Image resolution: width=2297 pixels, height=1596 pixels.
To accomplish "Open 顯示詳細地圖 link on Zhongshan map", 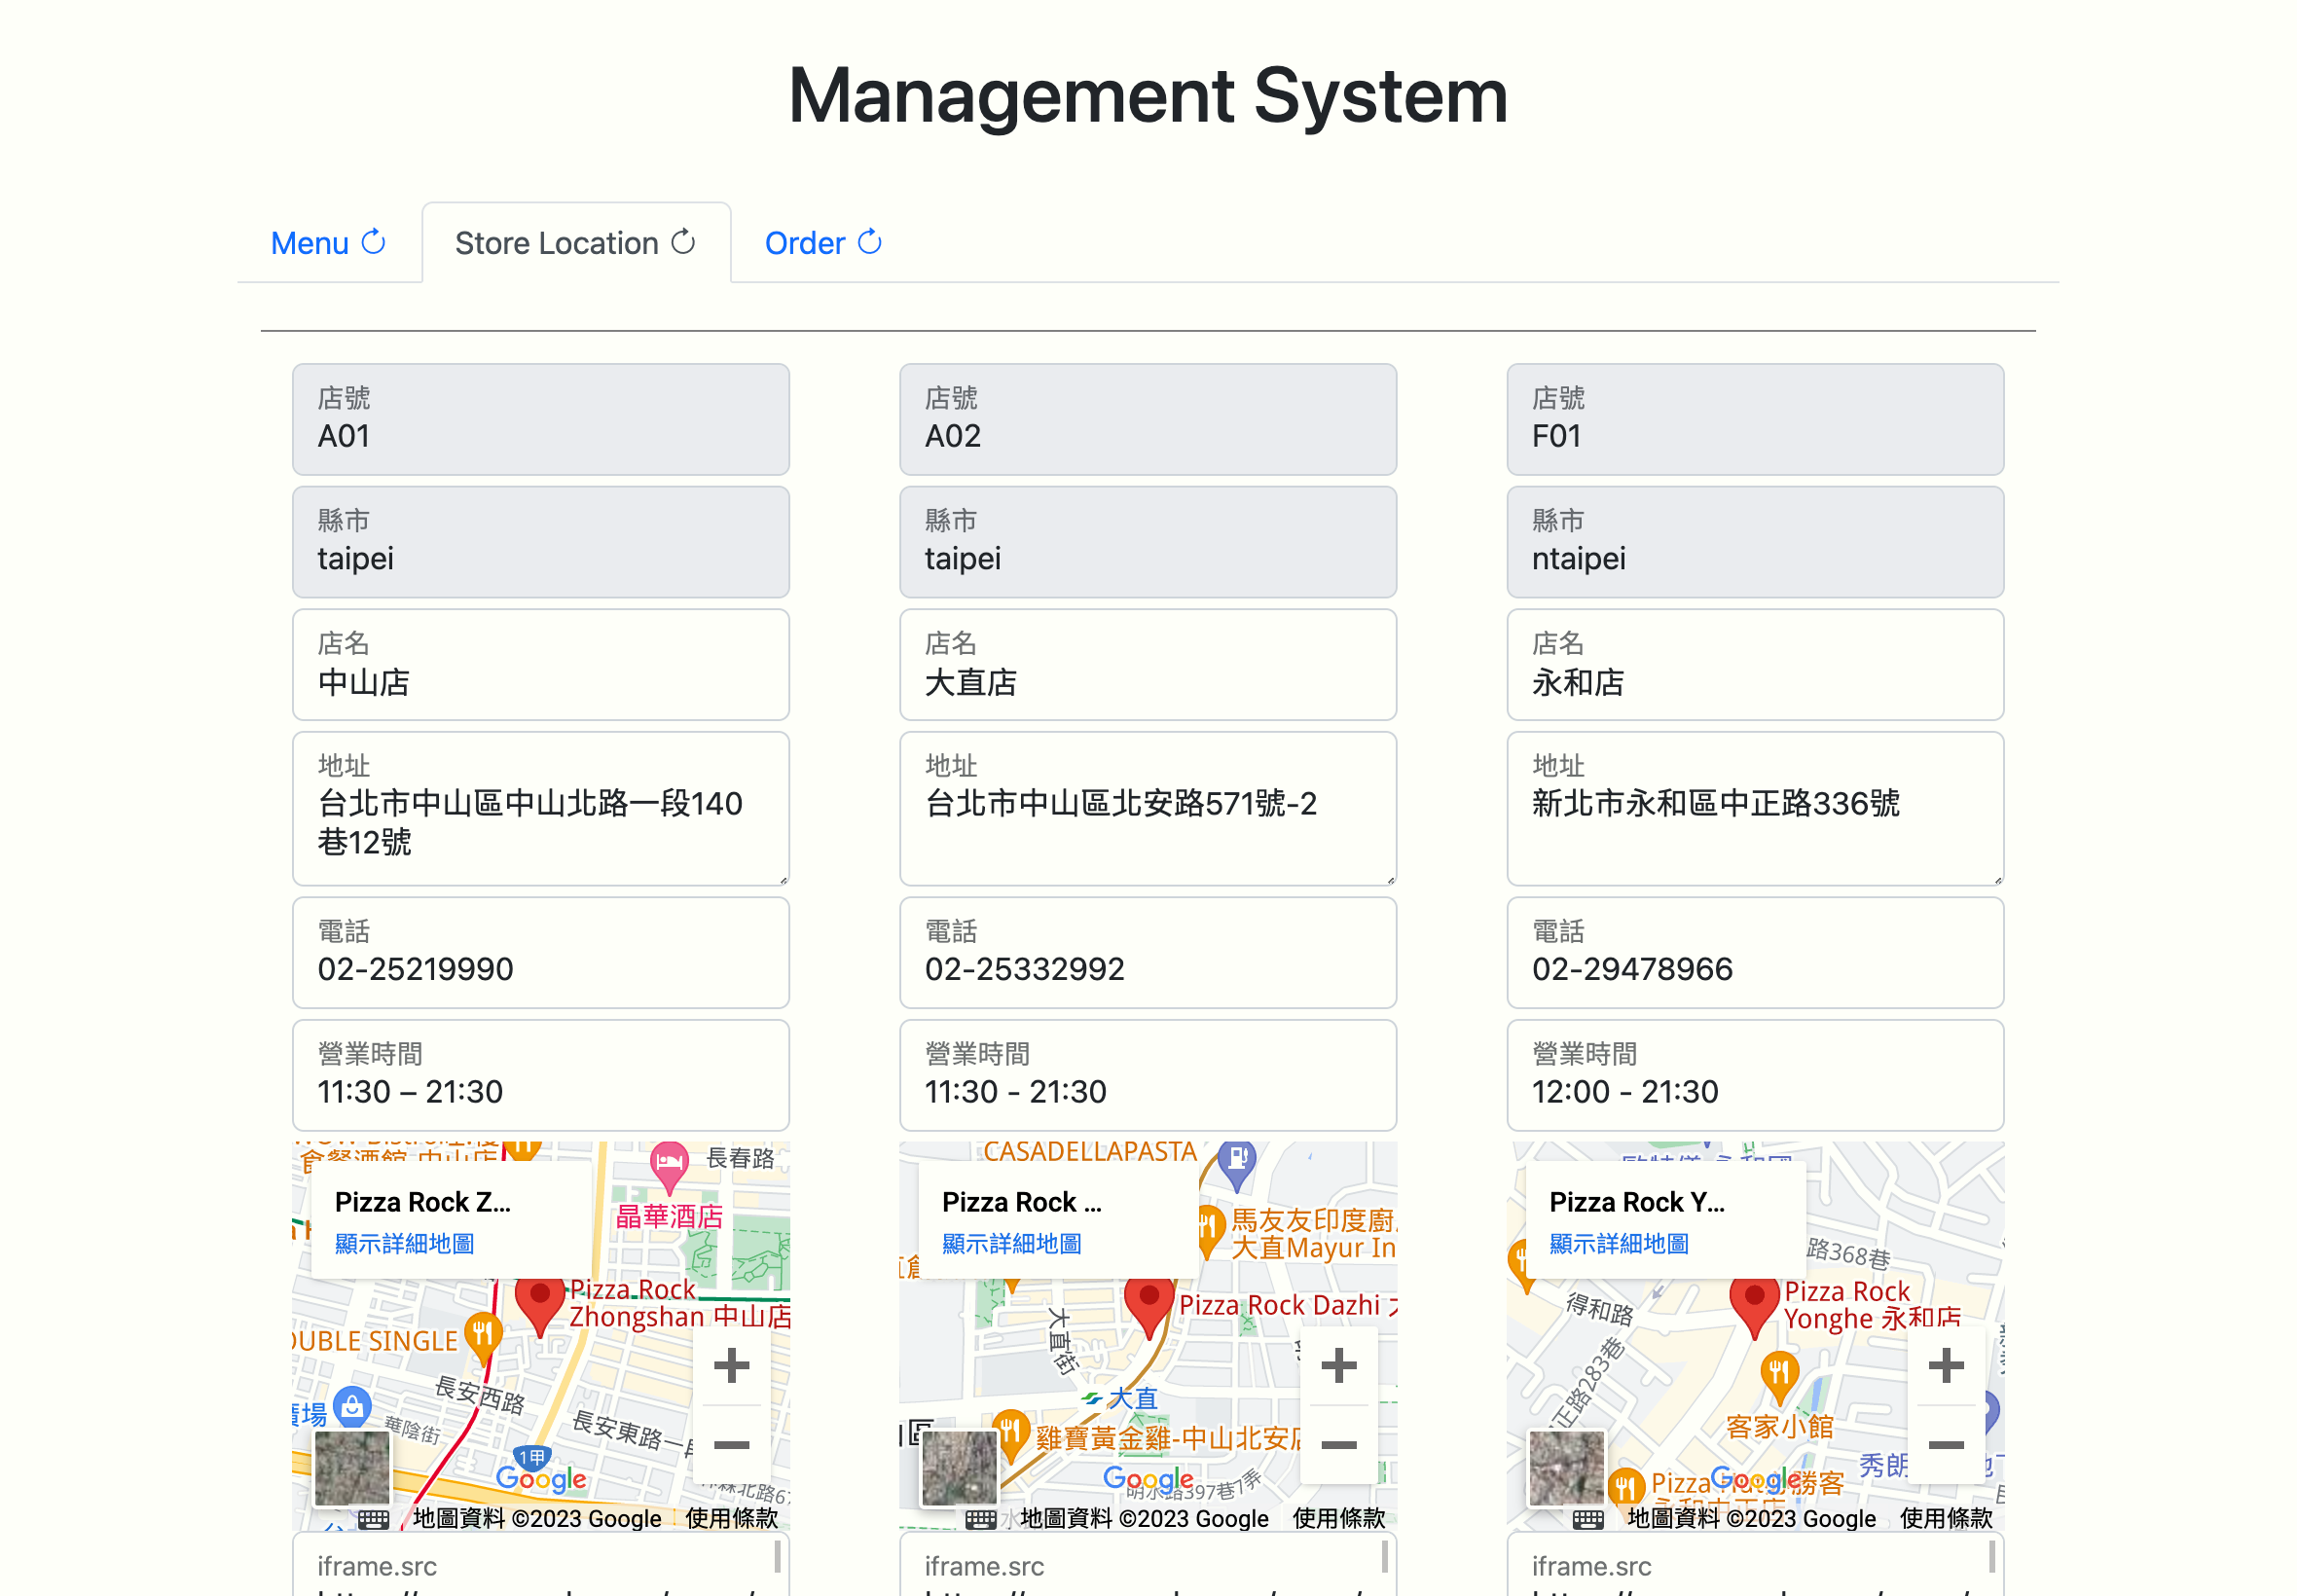I will [x=404, y=1243].
